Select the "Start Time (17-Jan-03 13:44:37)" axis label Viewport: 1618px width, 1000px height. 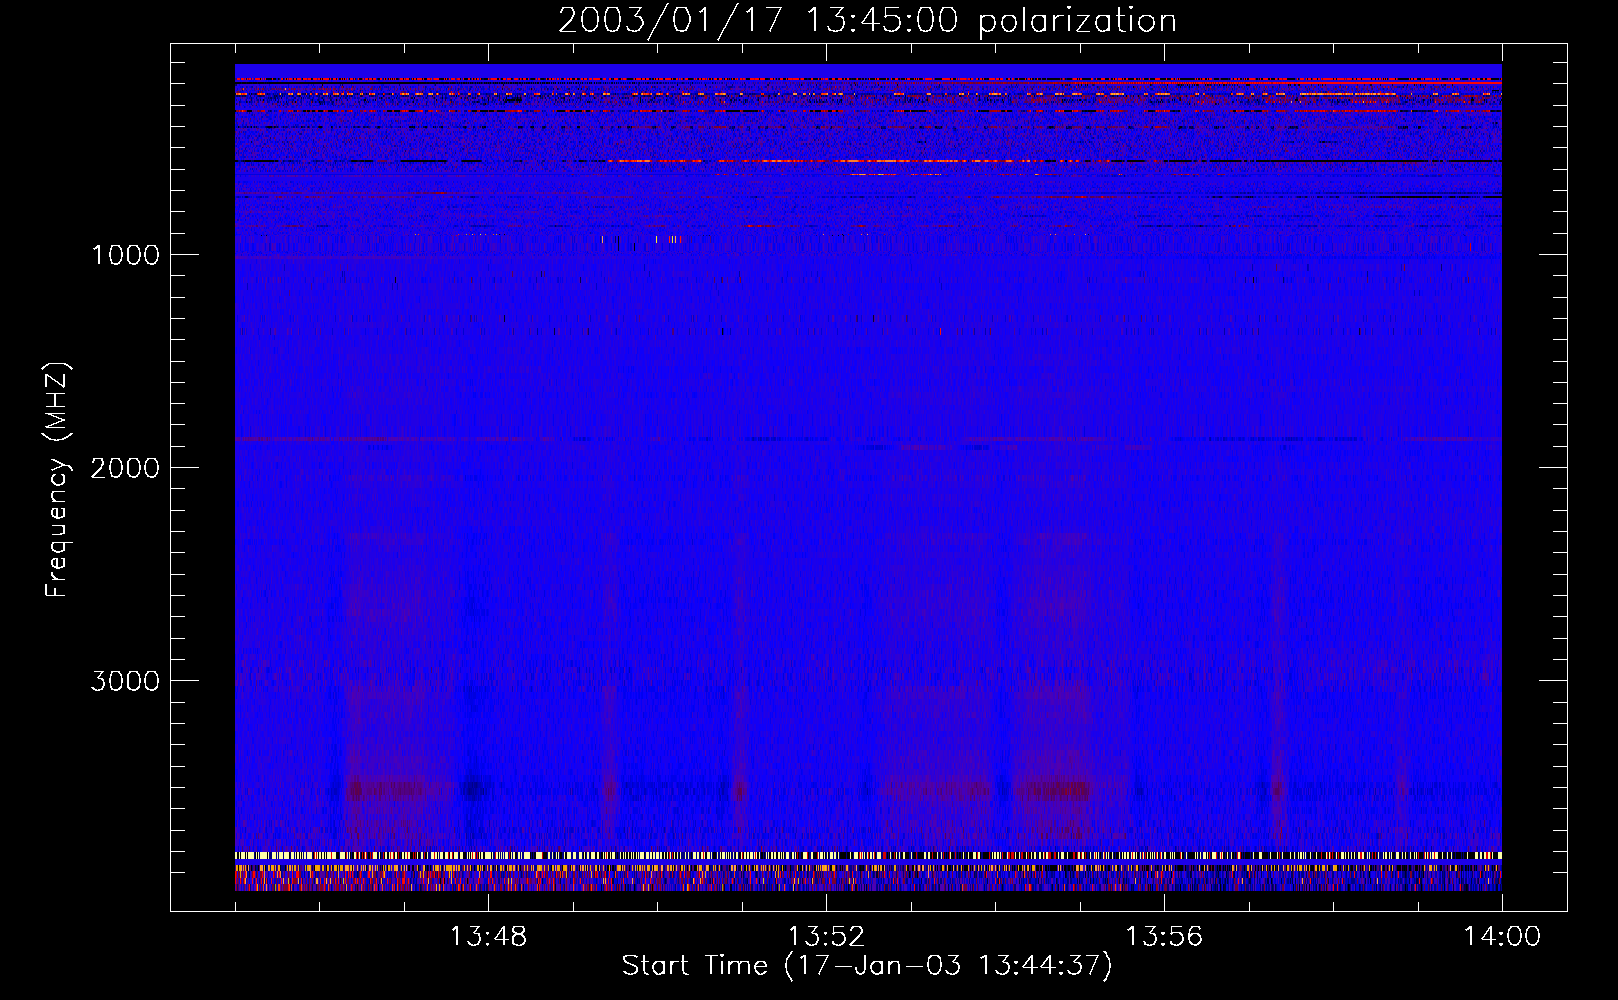click(867, 966)
